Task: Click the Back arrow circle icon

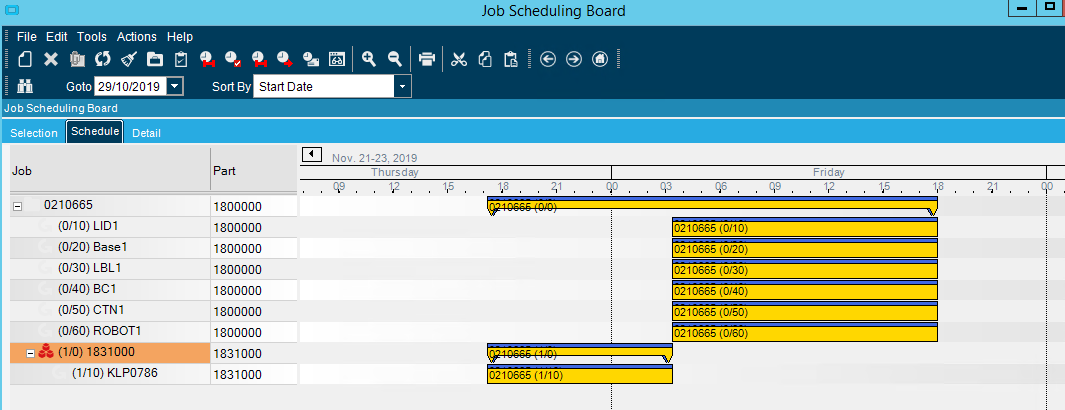Action: (x=548, y=59)
